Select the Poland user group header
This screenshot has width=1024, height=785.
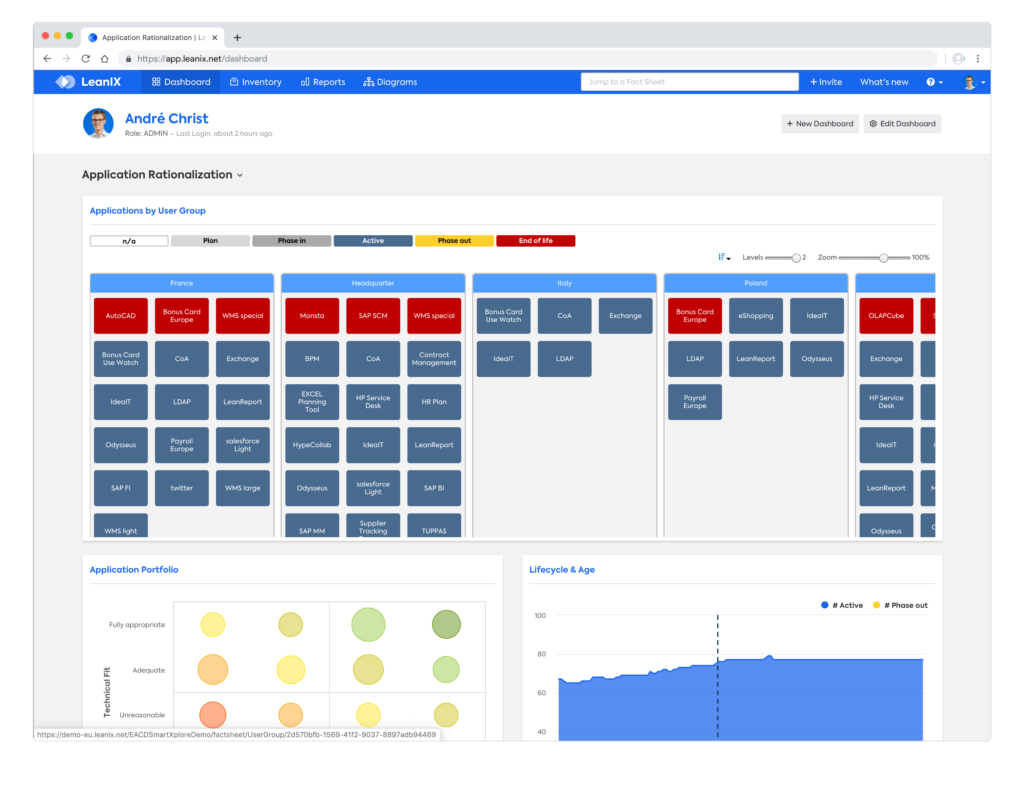point(756,283)
